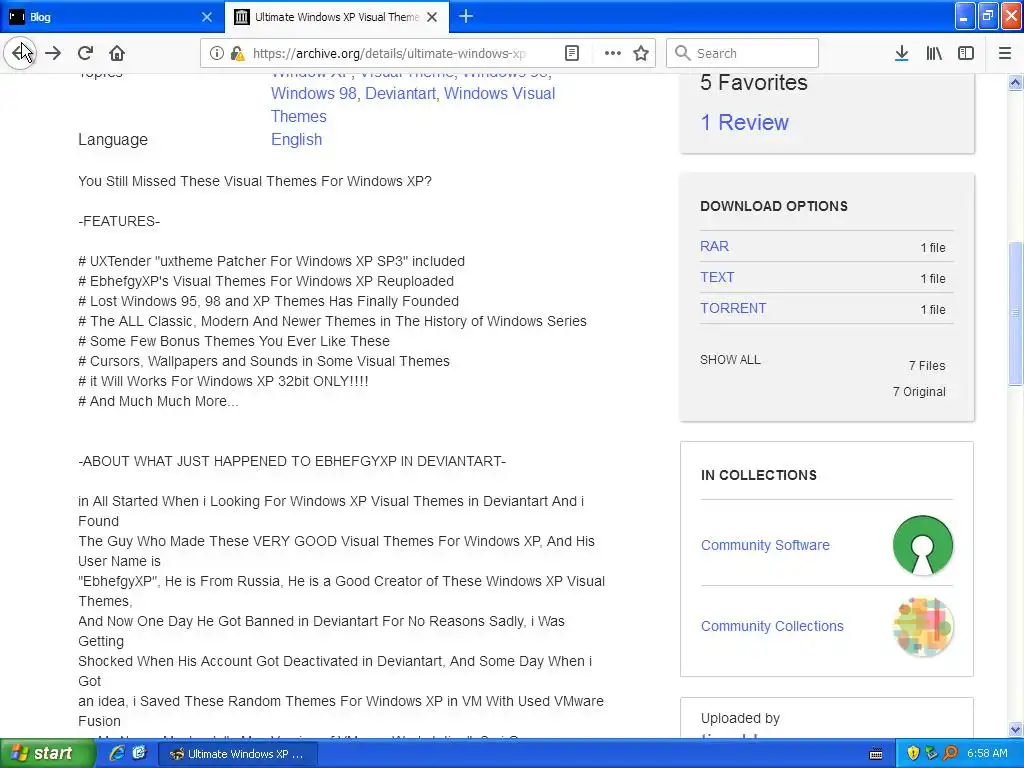Click the Community Collections colorful thumbnail
Viewport: 1024px width, 768px height.
923,627
